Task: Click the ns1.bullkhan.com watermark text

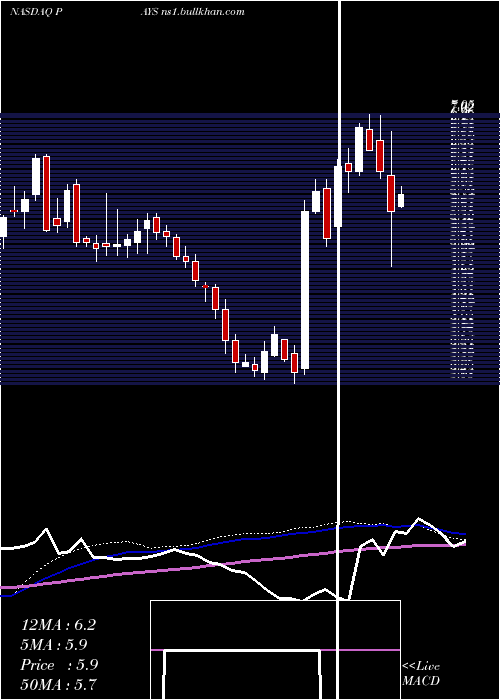Action: point(201,12)
